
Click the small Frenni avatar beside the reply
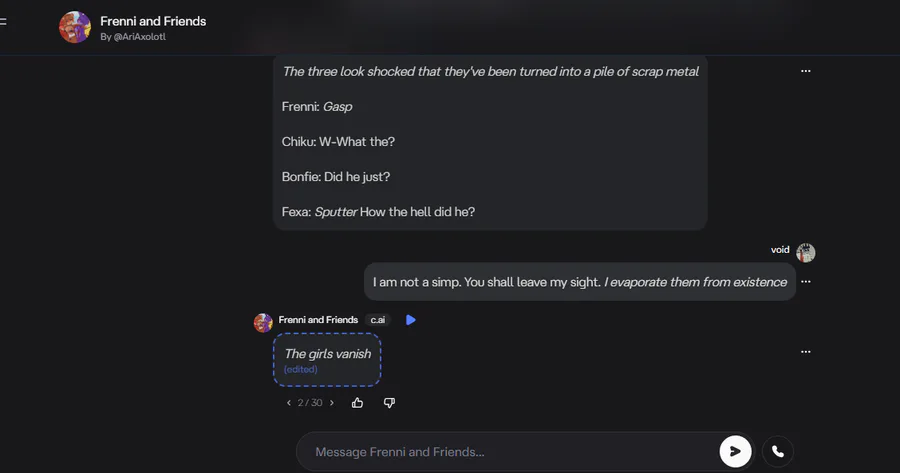(263, 322)
